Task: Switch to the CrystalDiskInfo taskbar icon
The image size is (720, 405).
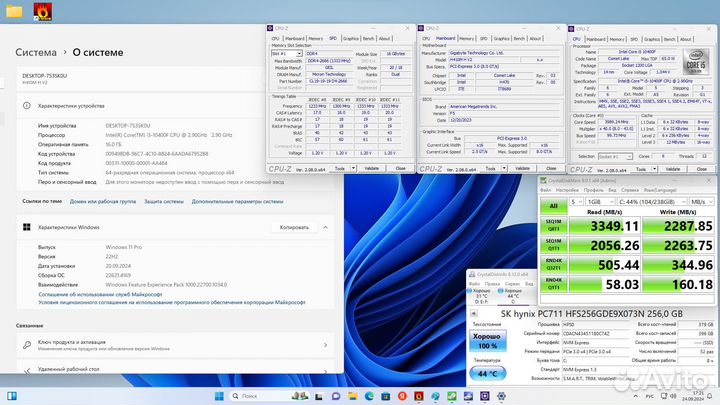Action: (x=468, y=396)
